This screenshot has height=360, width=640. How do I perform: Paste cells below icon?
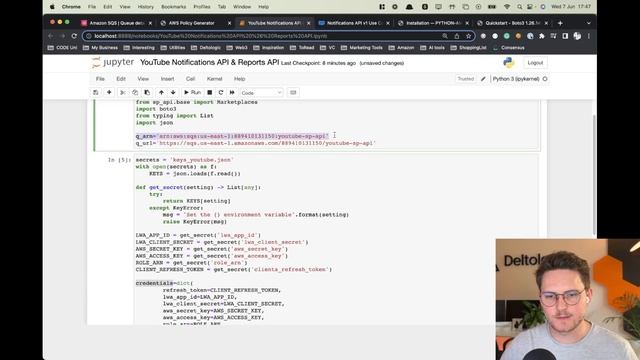click(147, 93)
